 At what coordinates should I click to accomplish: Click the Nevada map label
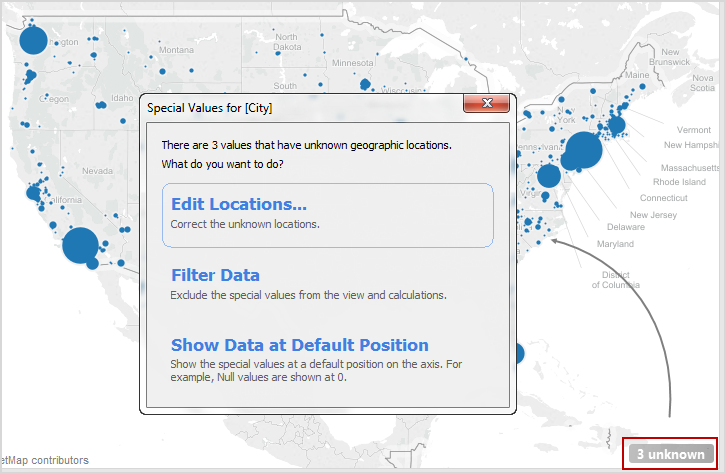(97, 171)
